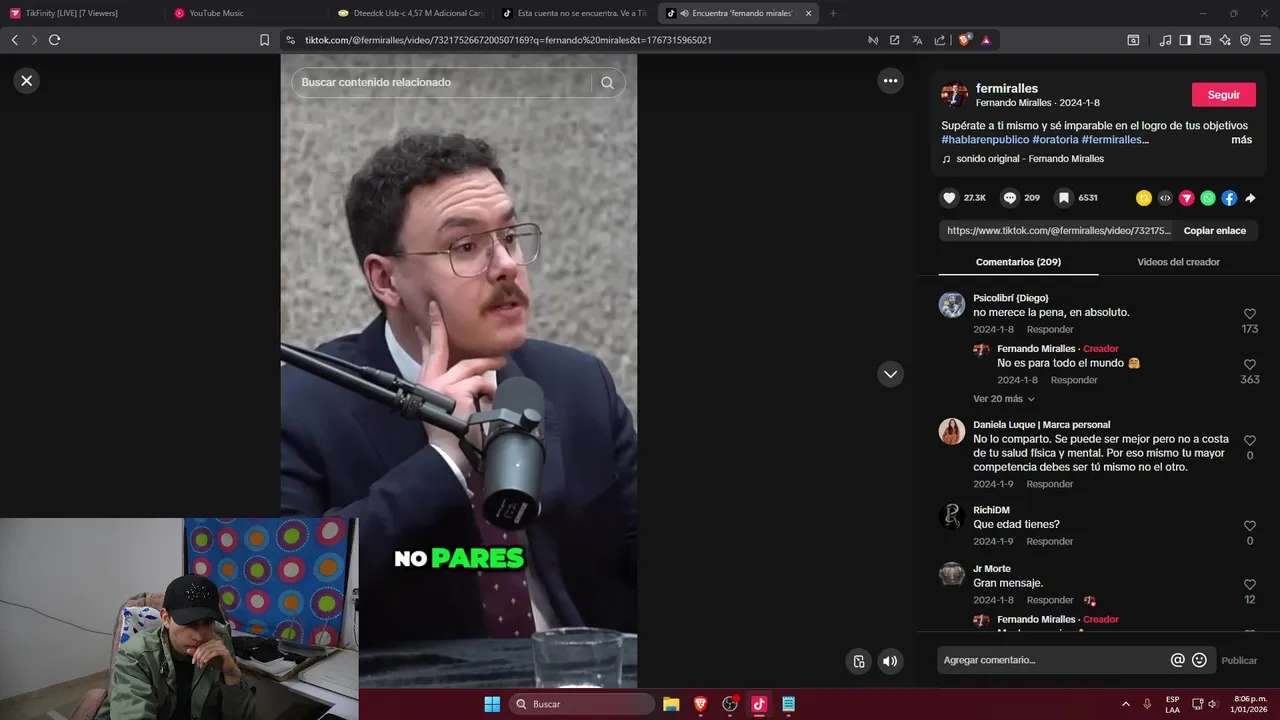This screenshot has height=720, width=1280.
Task: Click the search magnifier in related content bar
Action: (607, 83)
